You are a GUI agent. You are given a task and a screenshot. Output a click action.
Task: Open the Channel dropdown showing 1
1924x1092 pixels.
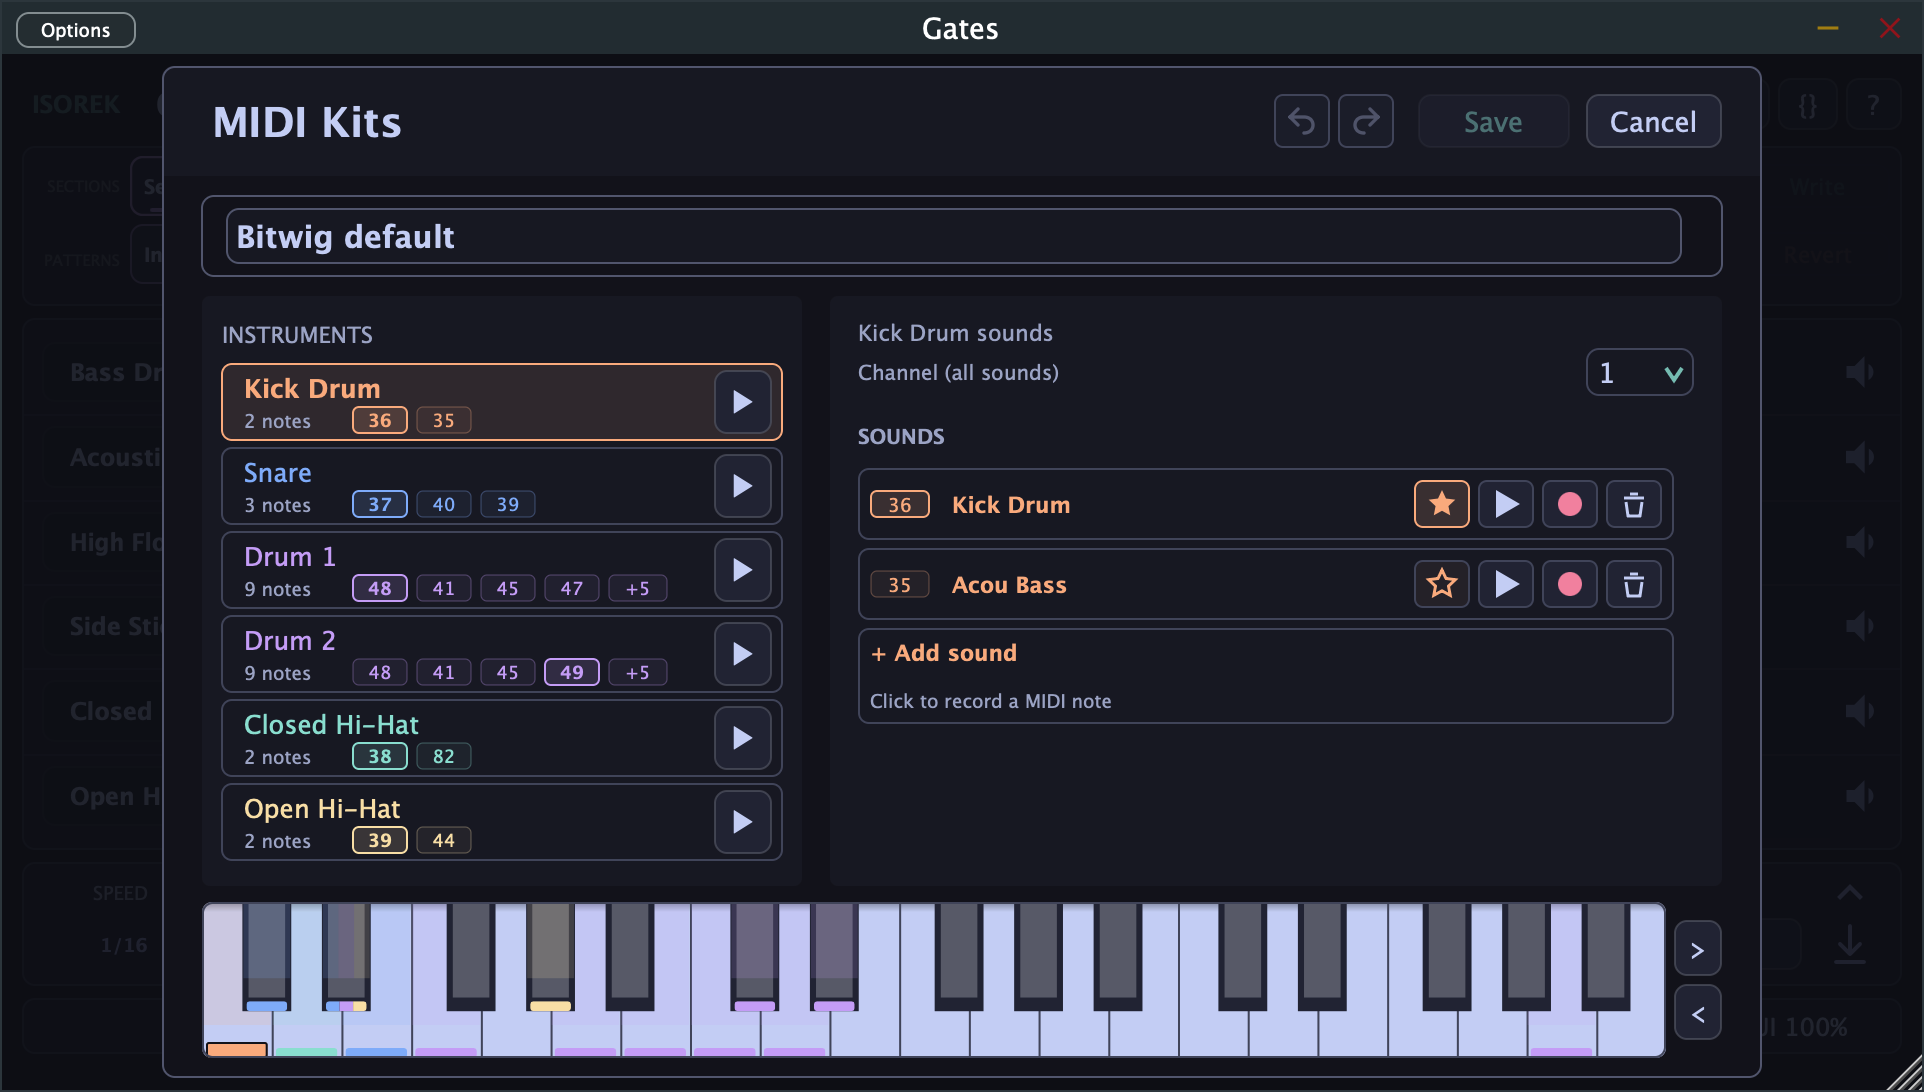(x=1639, y=373)
